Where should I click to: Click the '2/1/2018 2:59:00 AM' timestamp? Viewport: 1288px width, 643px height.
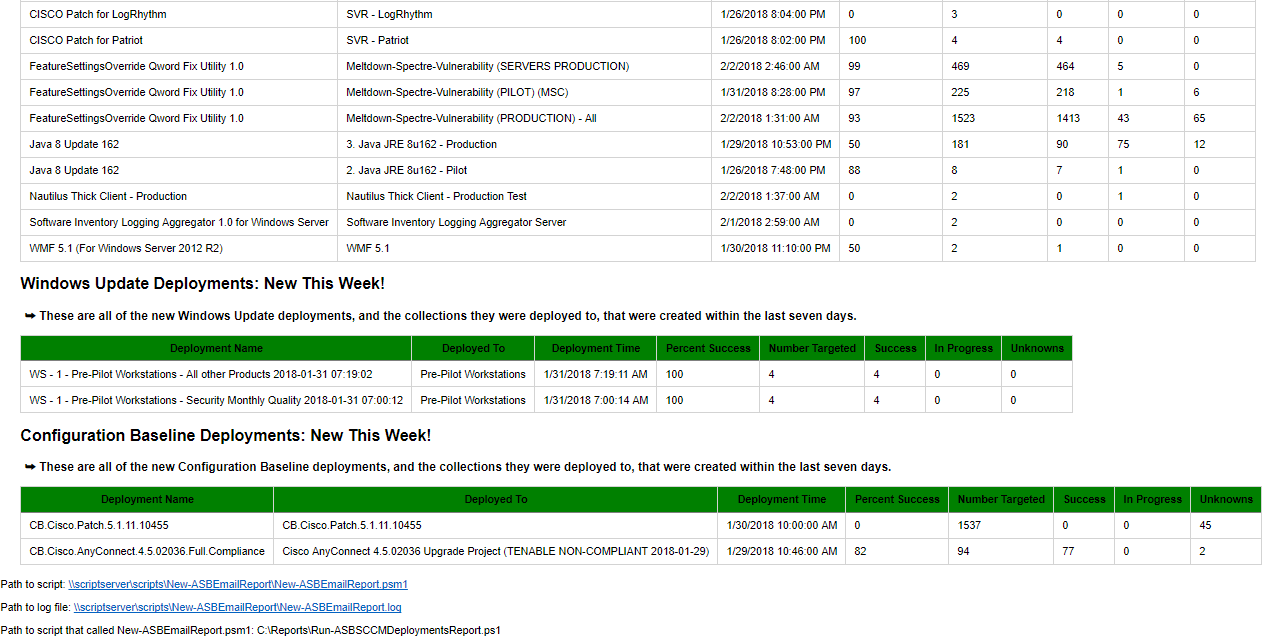pyautogui.click(x=770, y=223)
